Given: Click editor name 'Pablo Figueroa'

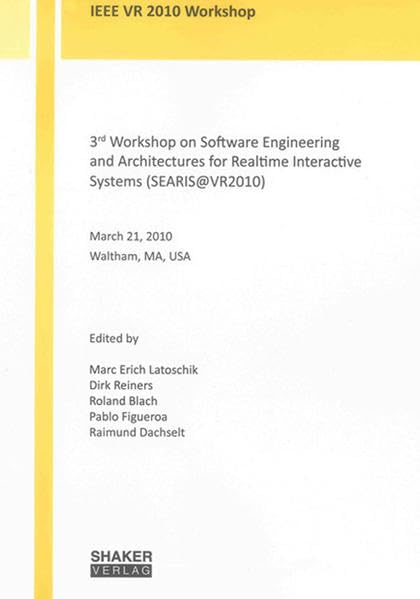Looking at the screenshot, I should click(x=128, y=417).
